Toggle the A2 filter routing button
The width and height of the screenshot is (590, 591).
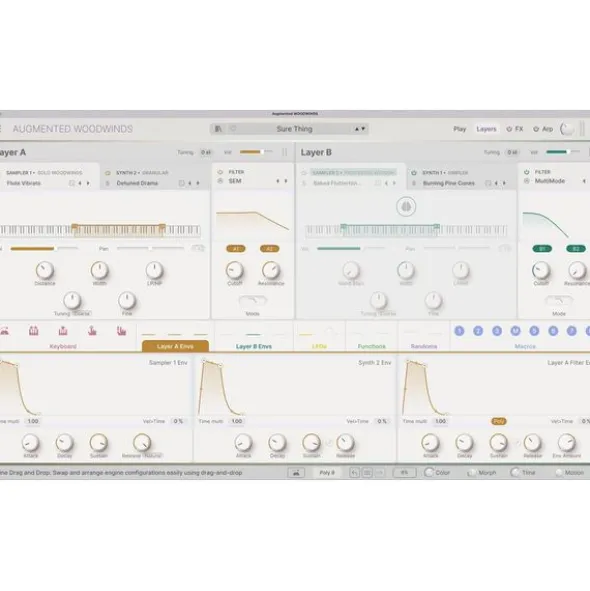(x=270, y=249)
